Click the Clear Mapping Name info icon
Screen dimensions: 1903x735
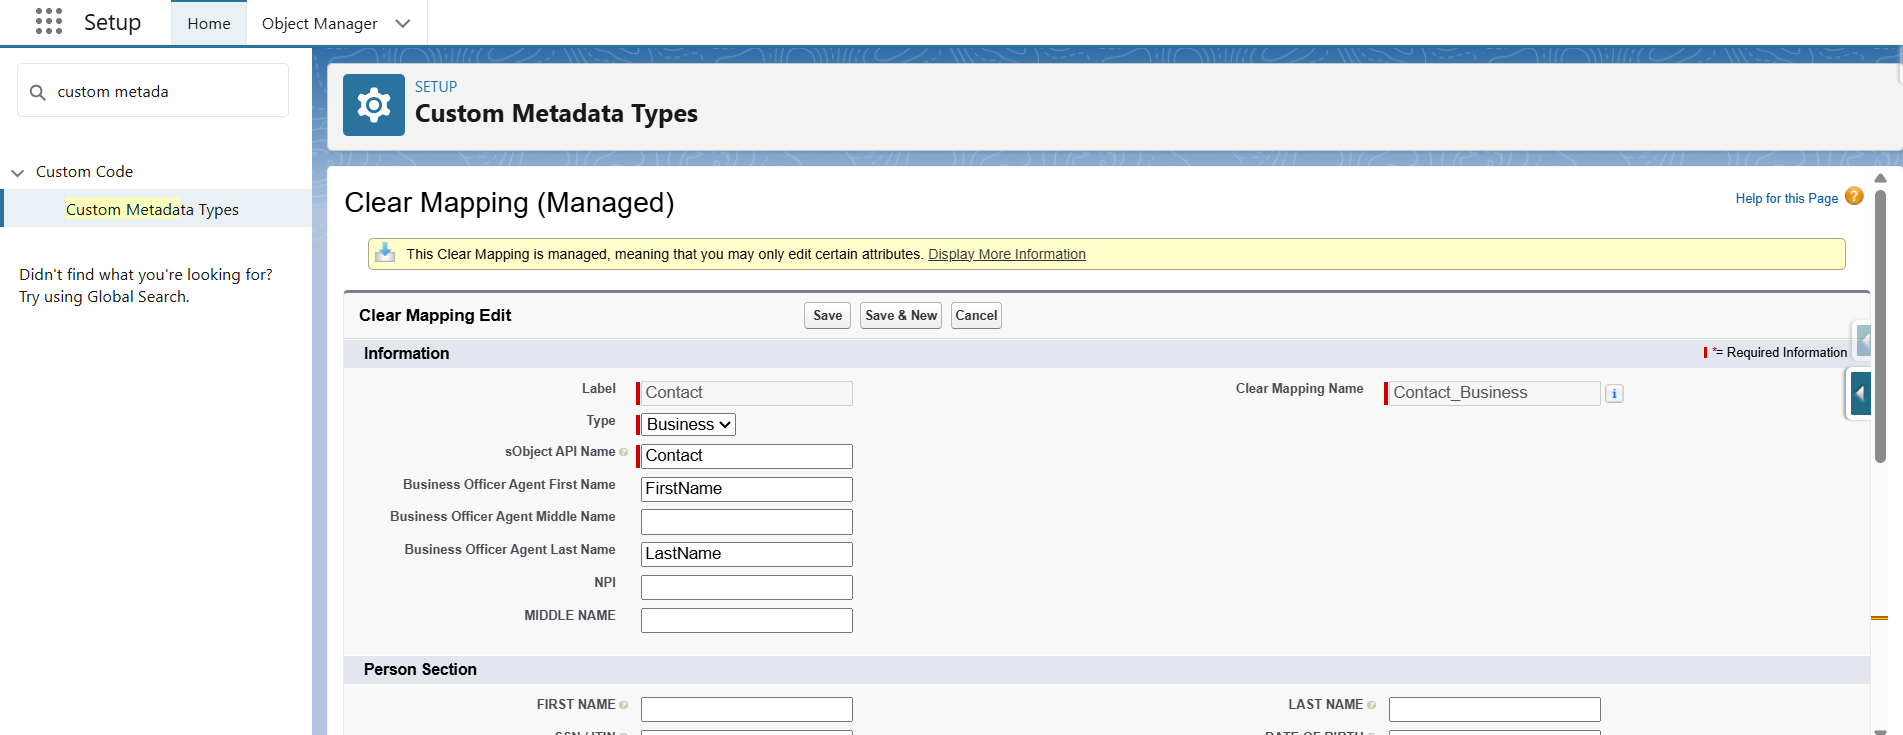[1614, 394]
